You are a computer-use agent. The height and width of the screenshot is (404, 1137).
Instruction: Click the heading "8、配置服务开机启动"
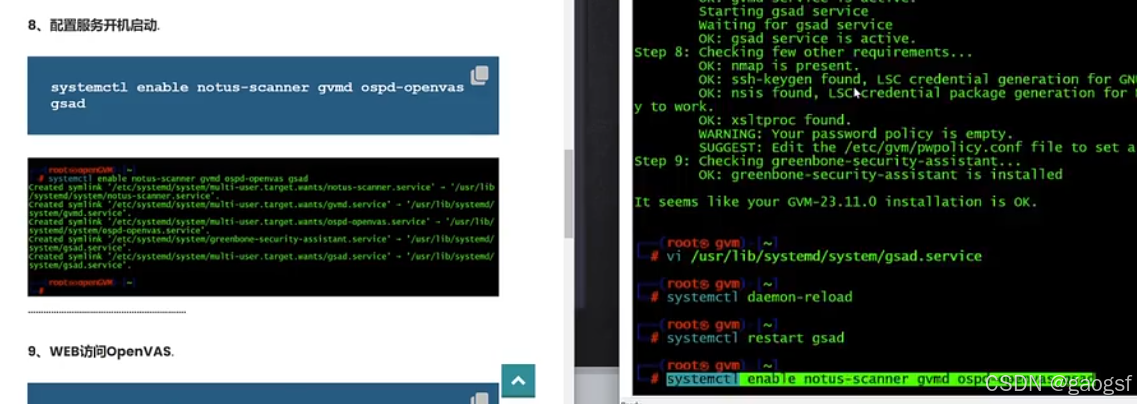coord(94,25)
